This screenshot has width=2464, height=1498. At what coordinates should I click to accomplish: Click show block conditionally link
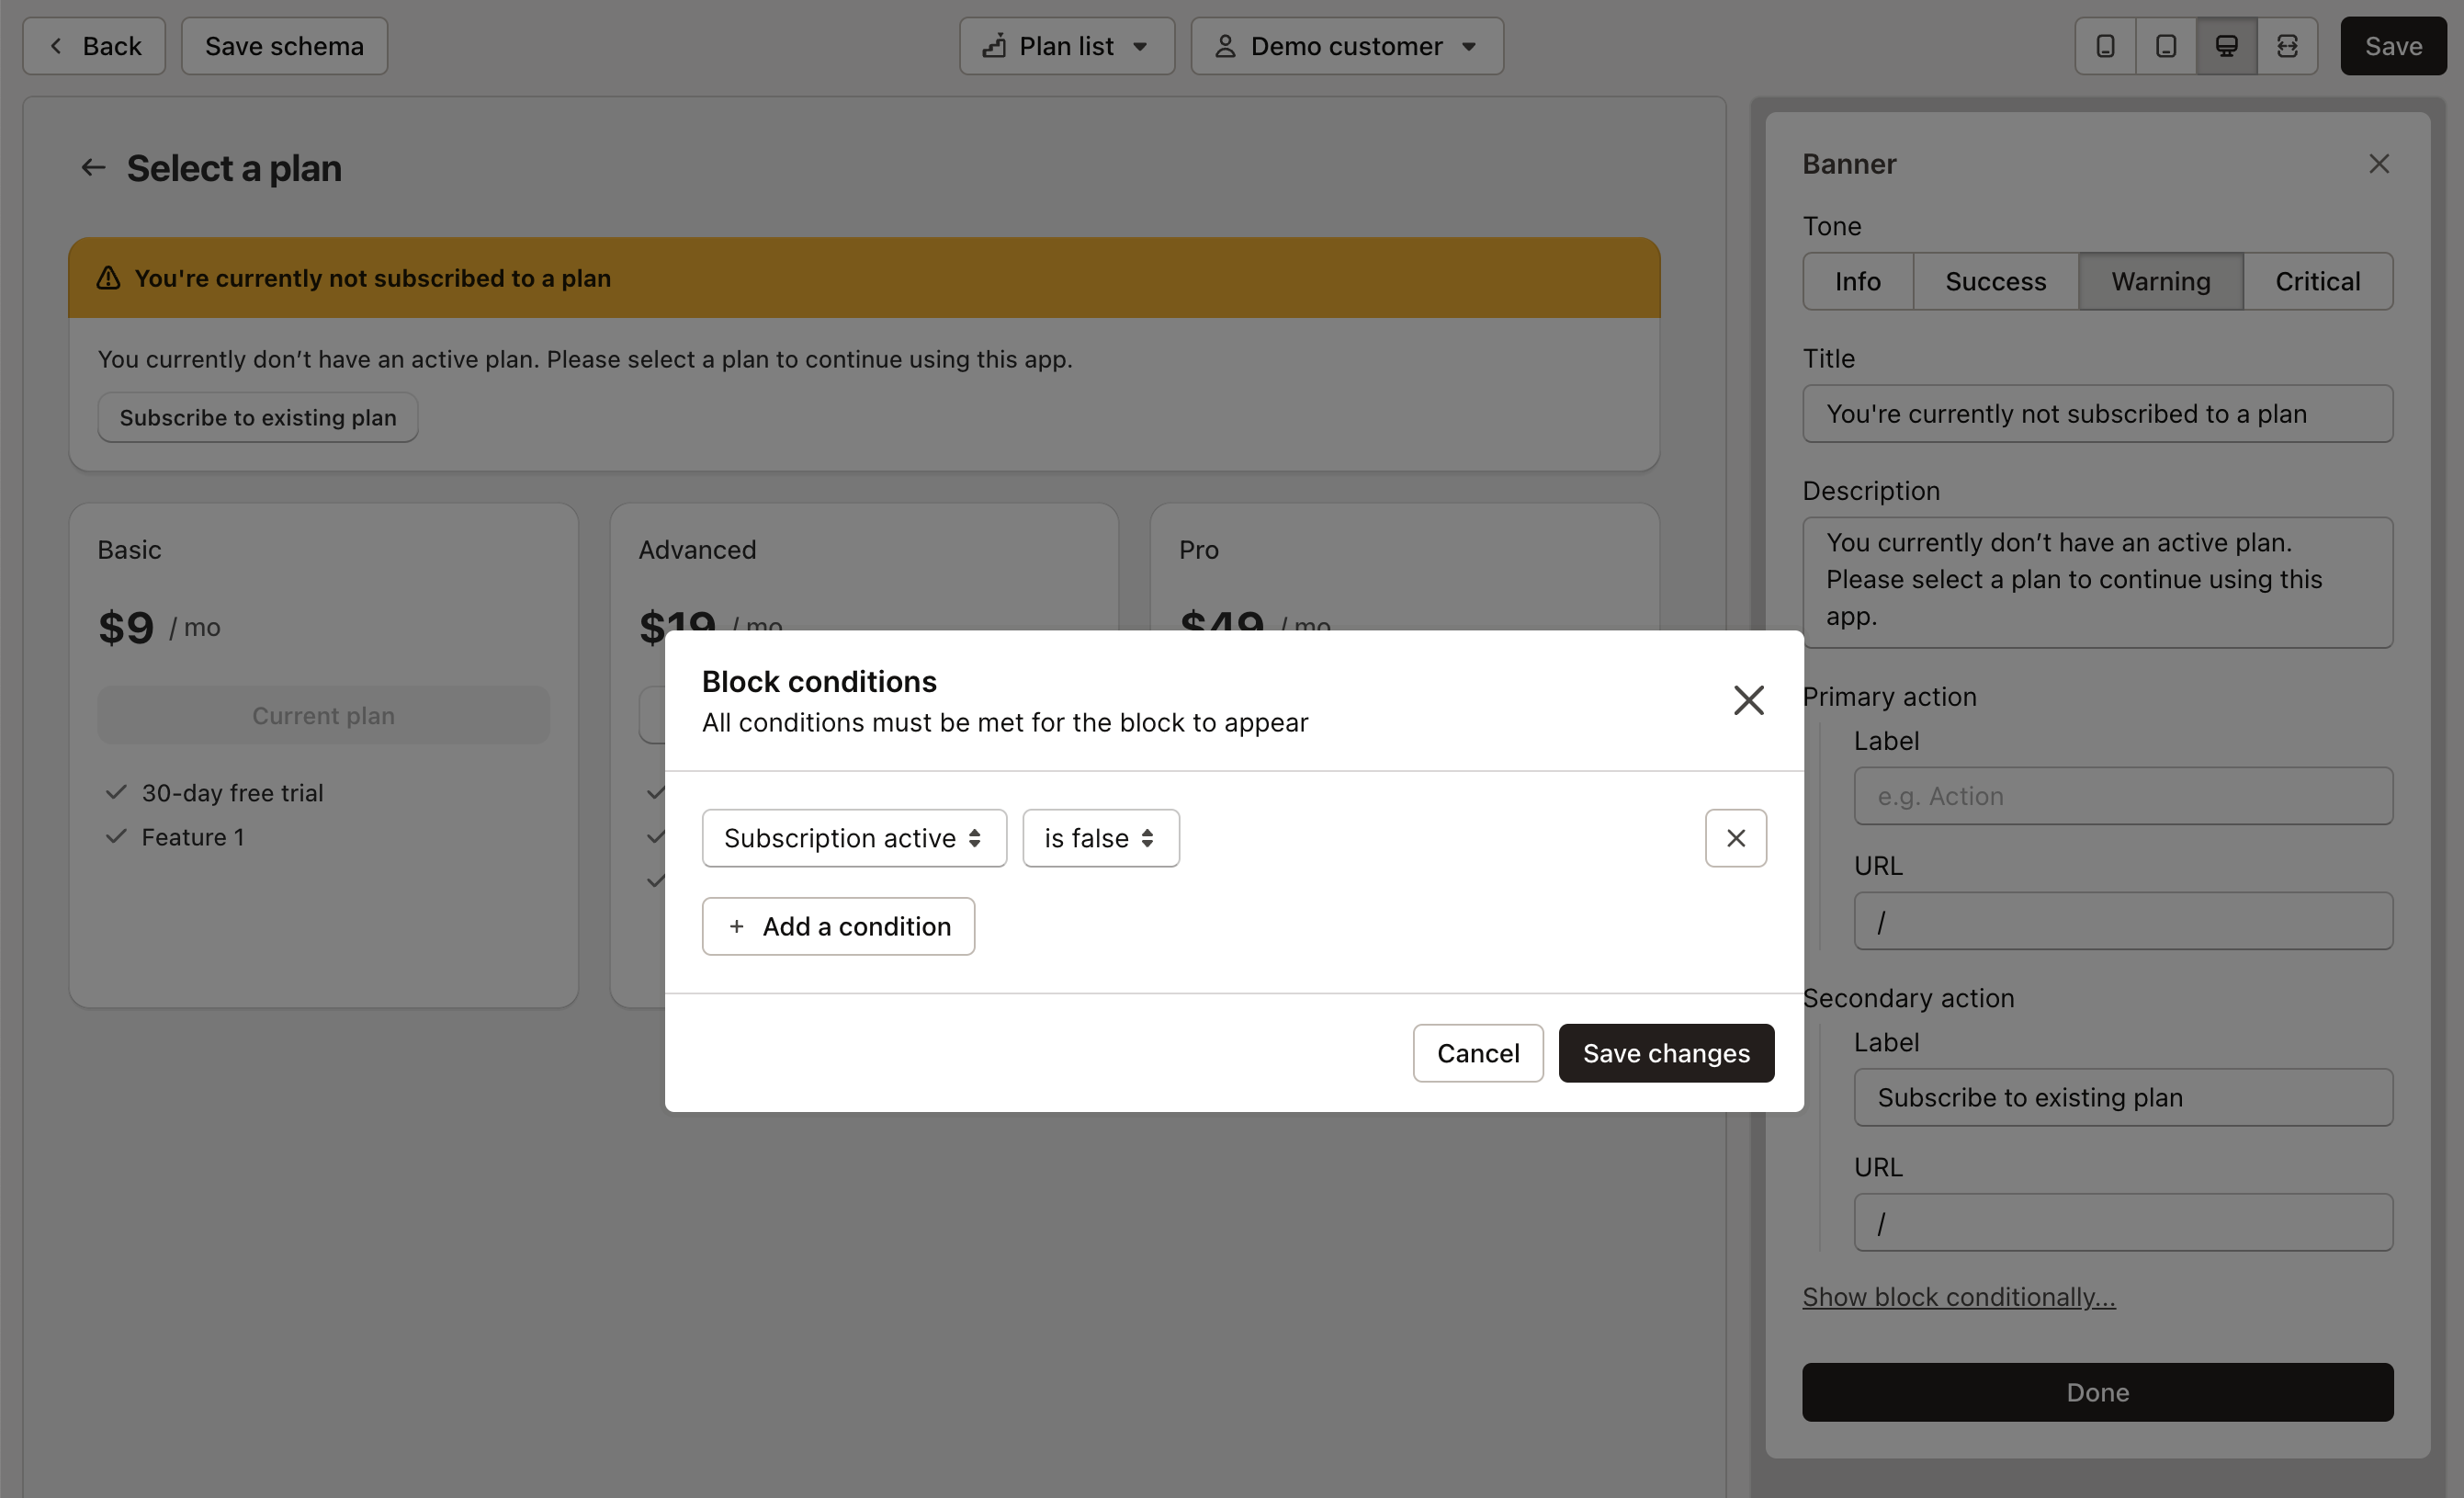(1959, 1294)
